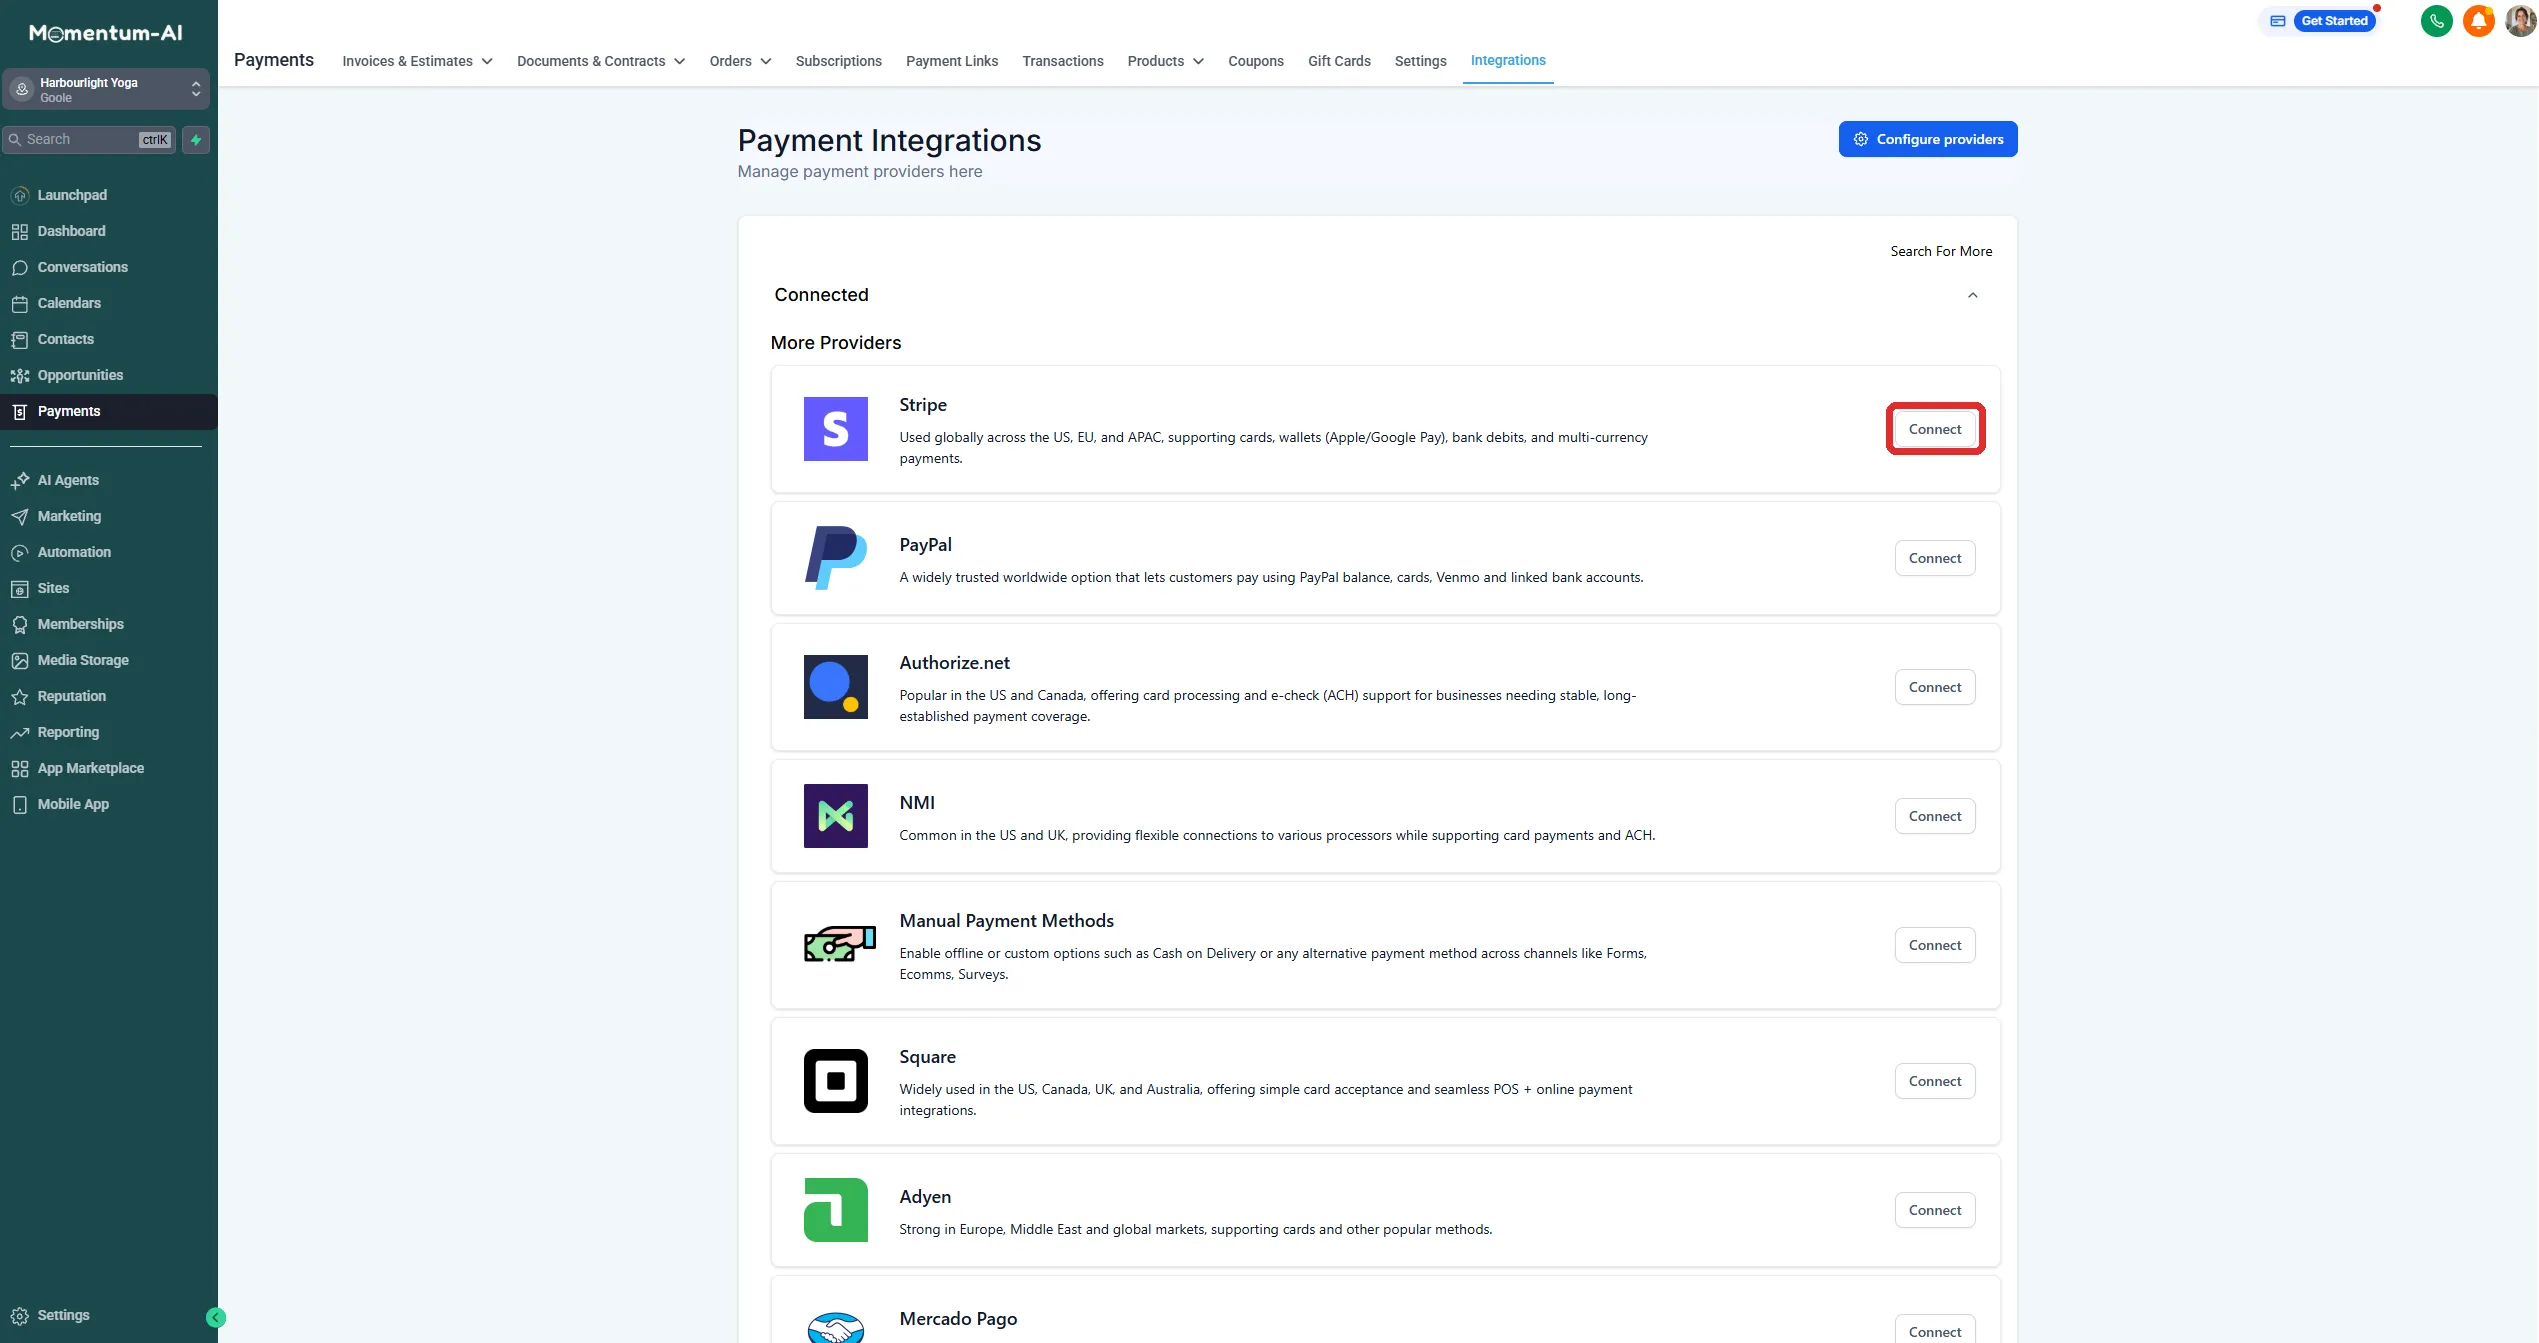Viewport: 2539px width, 1343px height.
Task: Connect the Adyen provider
Action: point(1934,1210)
